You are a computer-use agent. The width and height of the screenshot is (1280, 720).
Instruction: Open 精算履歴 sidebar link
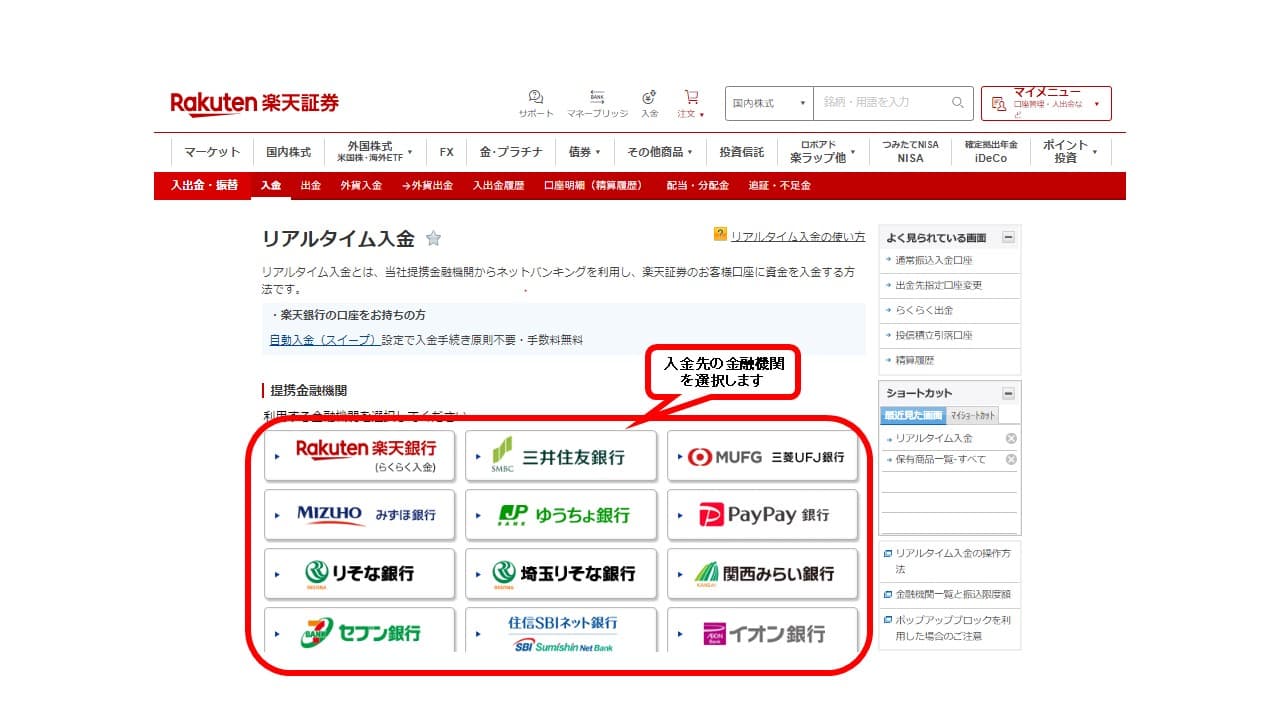coord(915,360)
